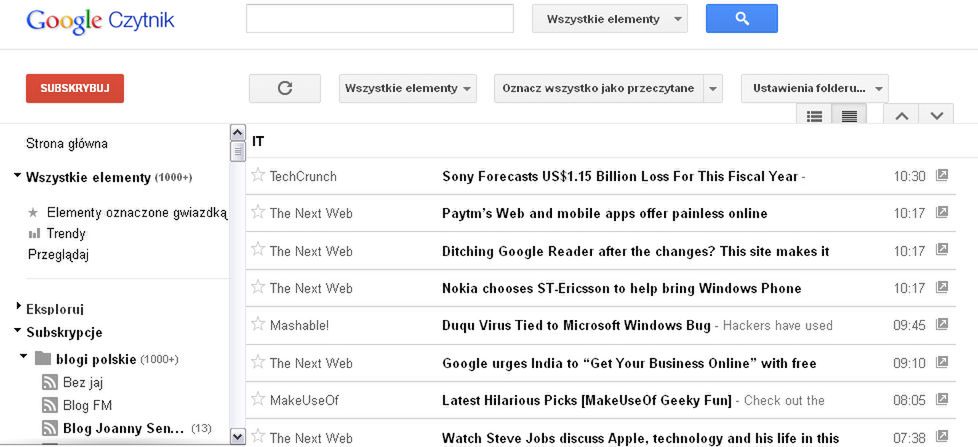Select Blog Joanny Sen subscription
Screen dimensions: 978x447
pos(123,429)
